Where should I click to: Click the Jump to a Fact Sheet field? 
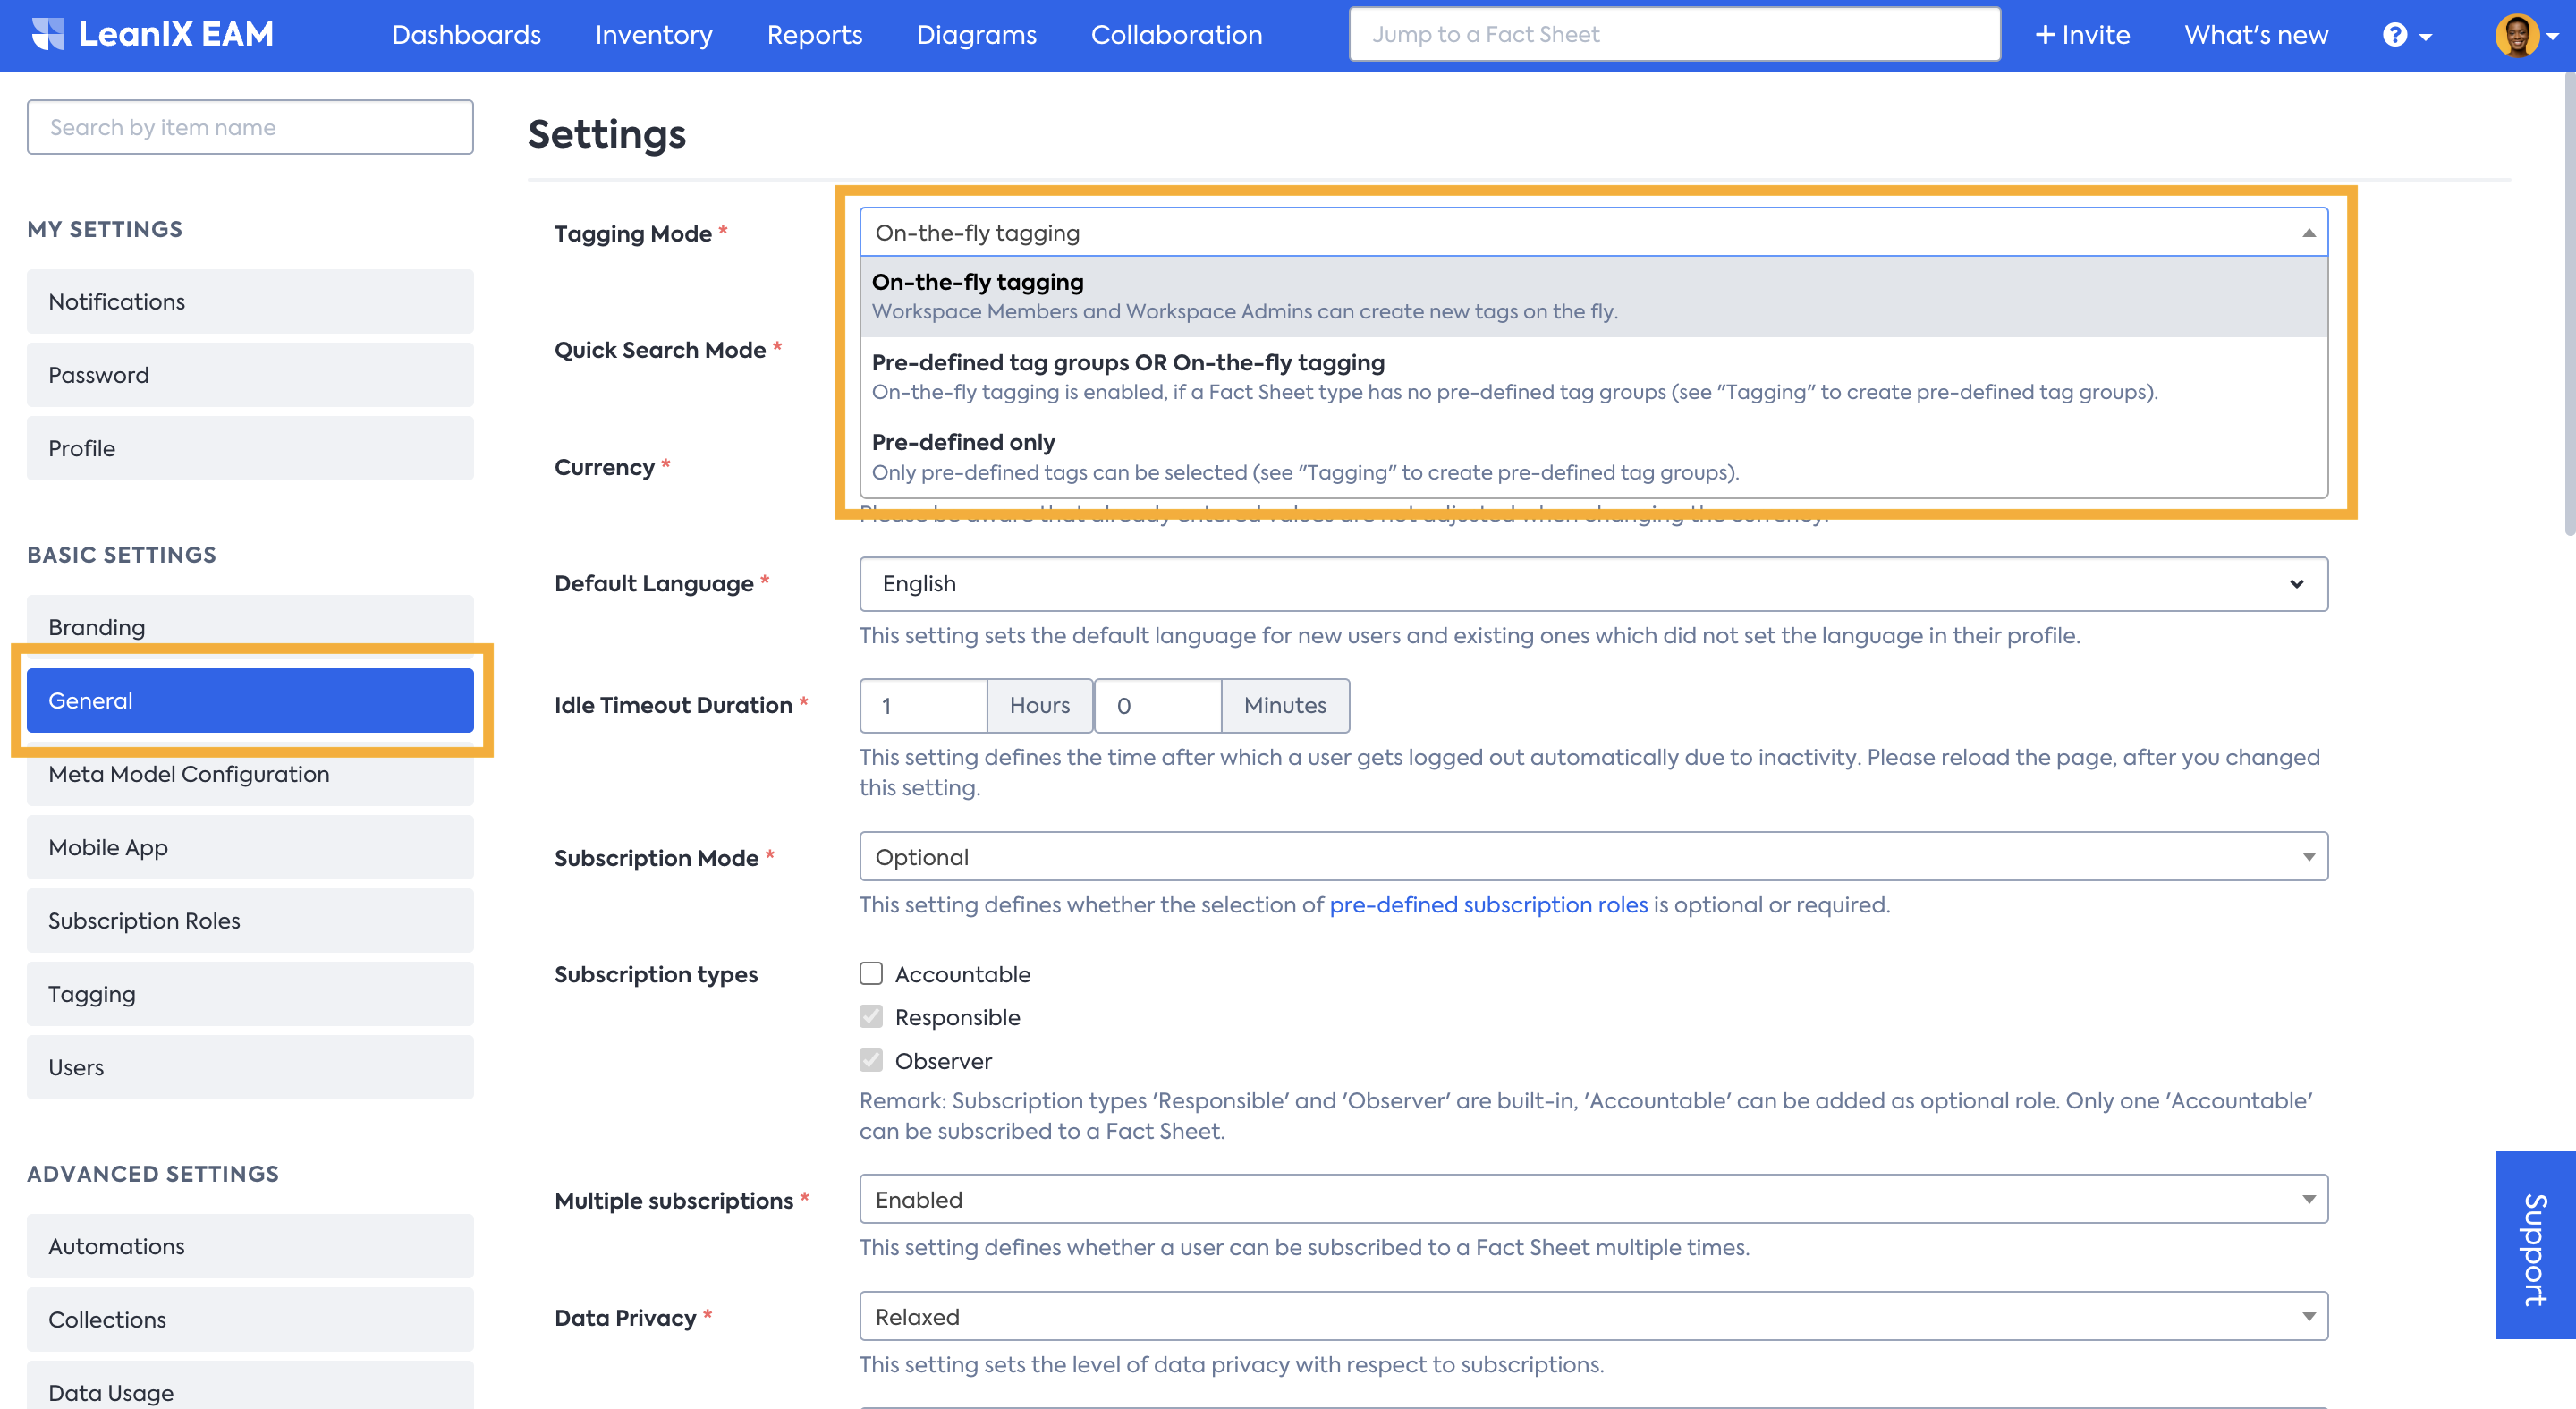click(x=1674, y=35)
